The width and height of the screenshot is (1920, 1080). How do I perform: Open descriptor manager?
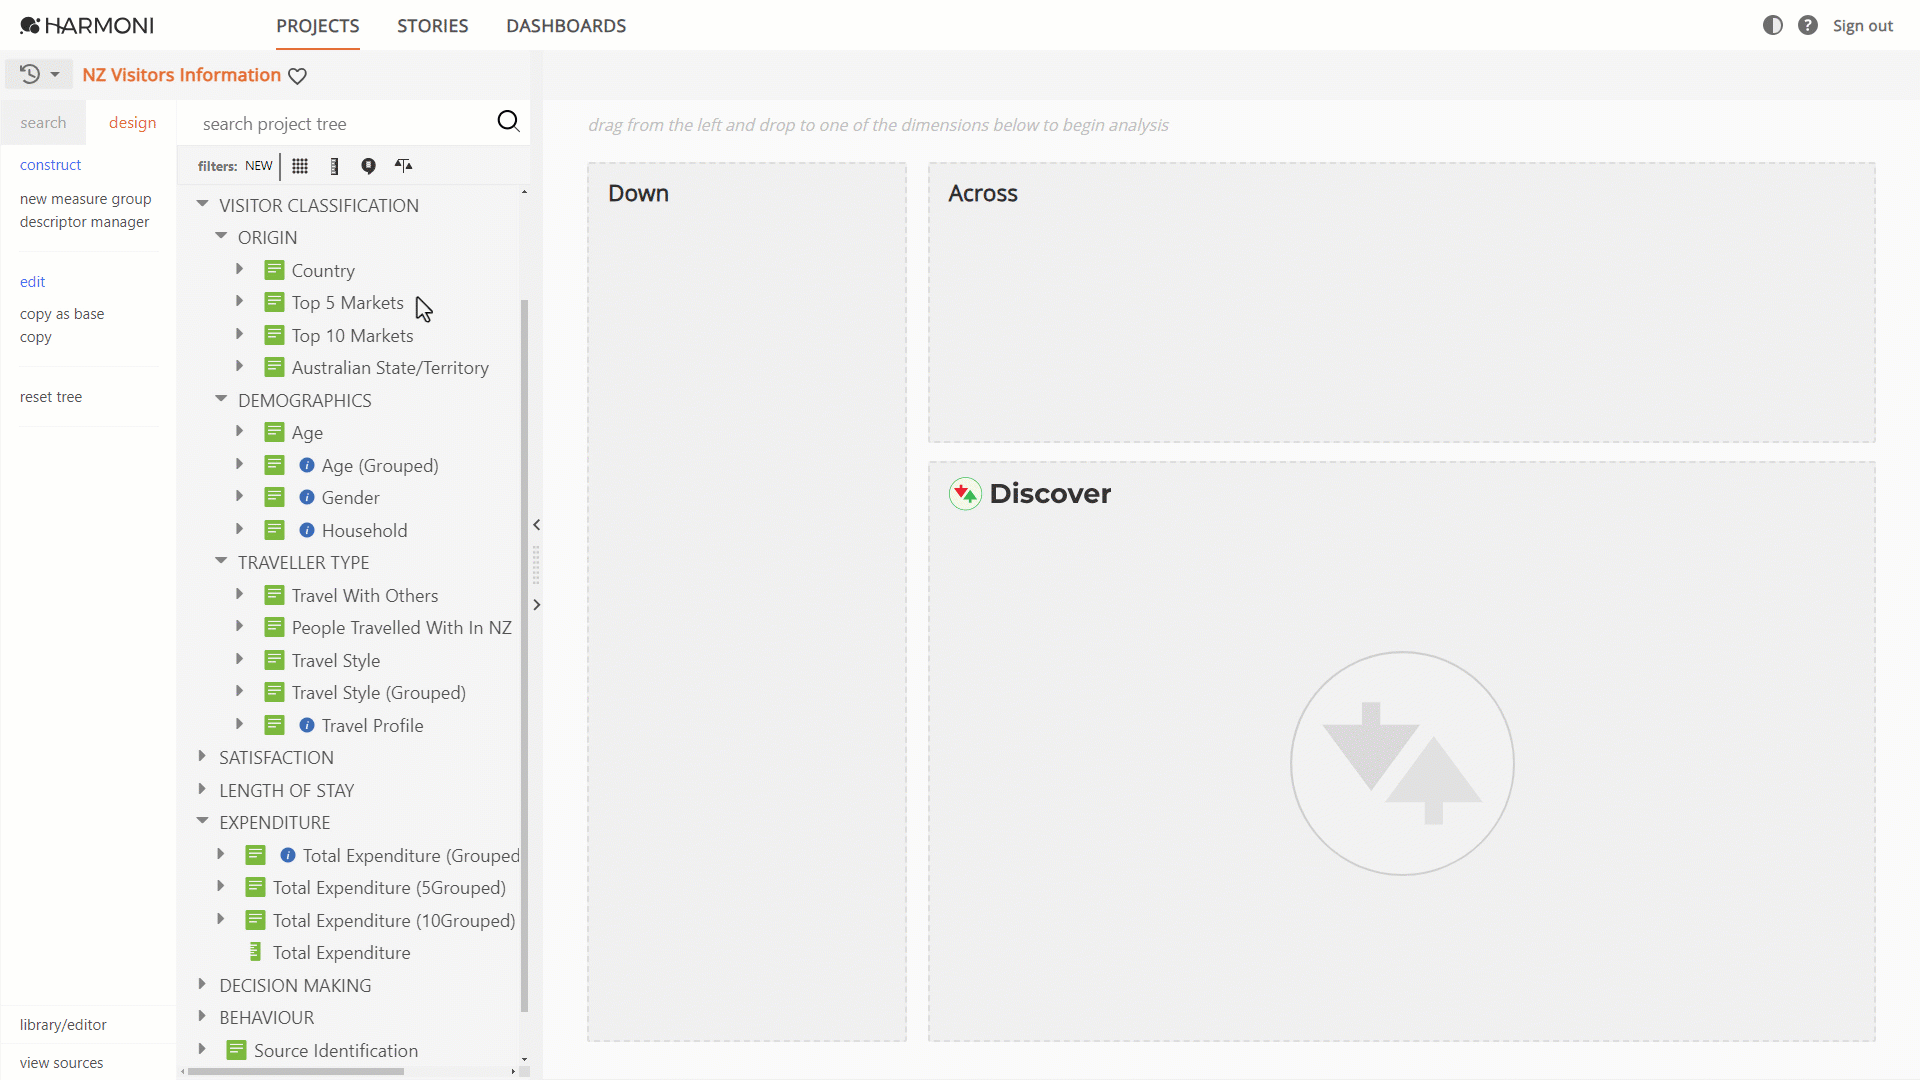click(84, 222)
